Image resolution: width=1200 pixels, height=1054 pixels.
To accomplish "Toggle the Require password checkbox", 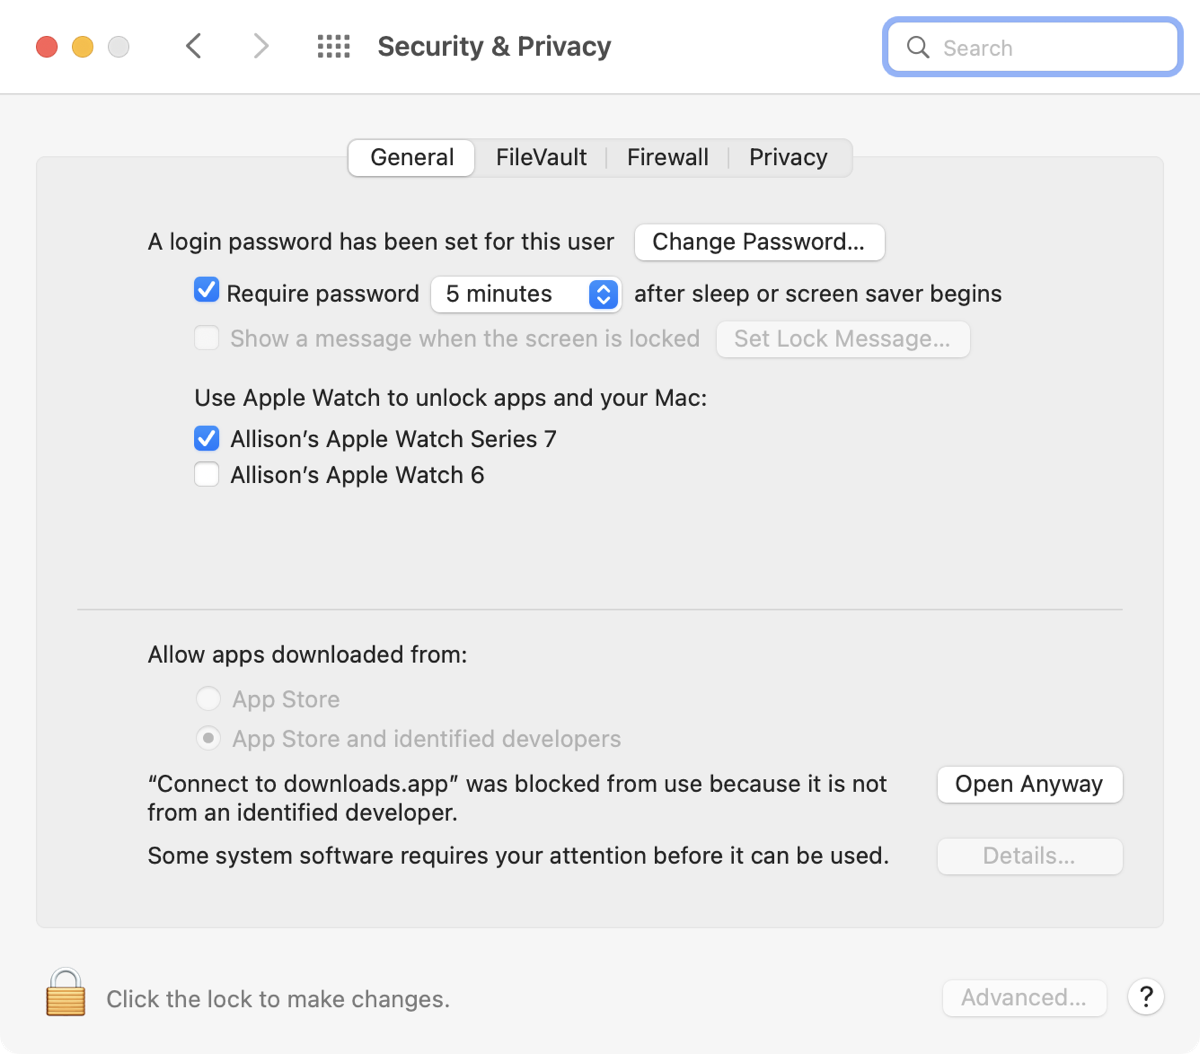I will 207,291.
